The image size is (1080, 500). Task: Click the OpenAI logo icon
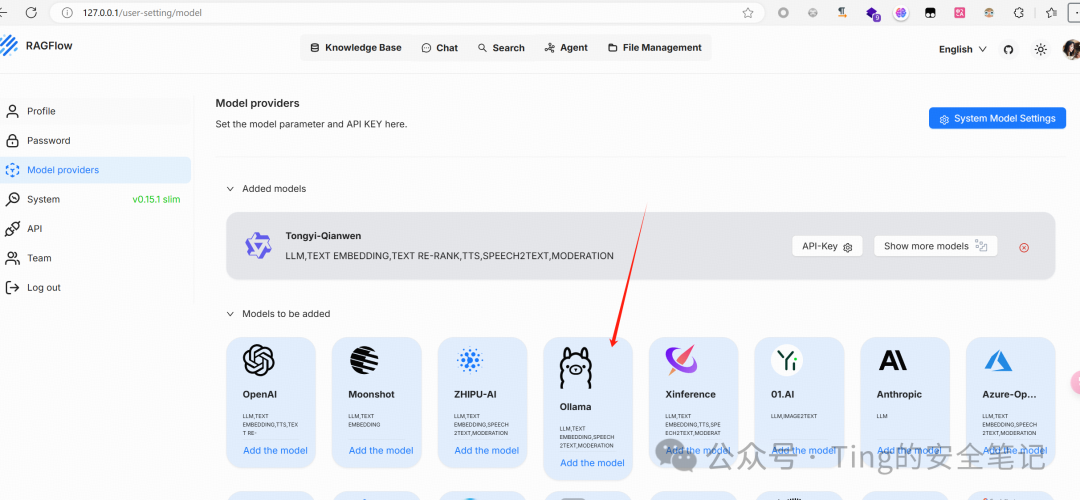click(x=258, y=360)
